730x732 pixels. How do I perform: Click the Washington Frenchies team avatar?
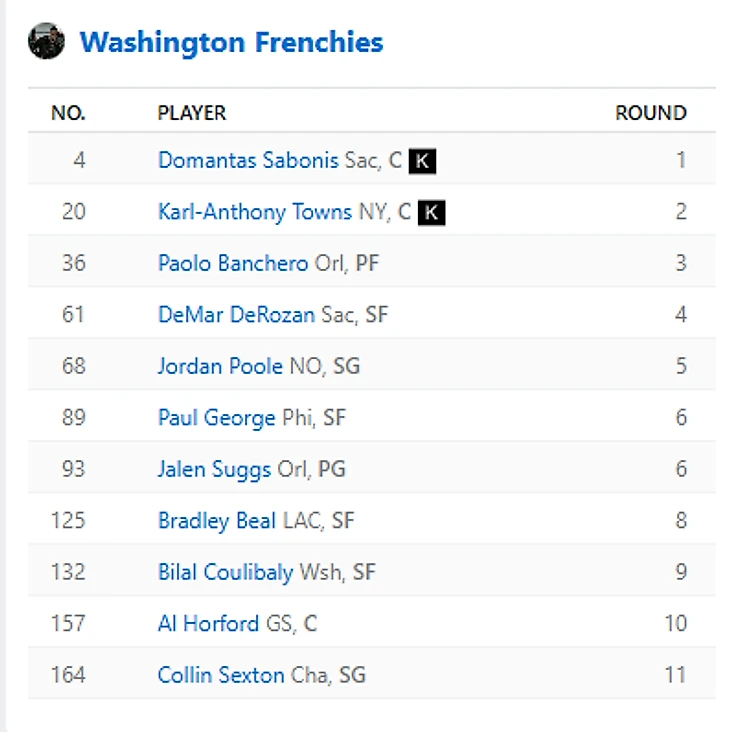46,41
